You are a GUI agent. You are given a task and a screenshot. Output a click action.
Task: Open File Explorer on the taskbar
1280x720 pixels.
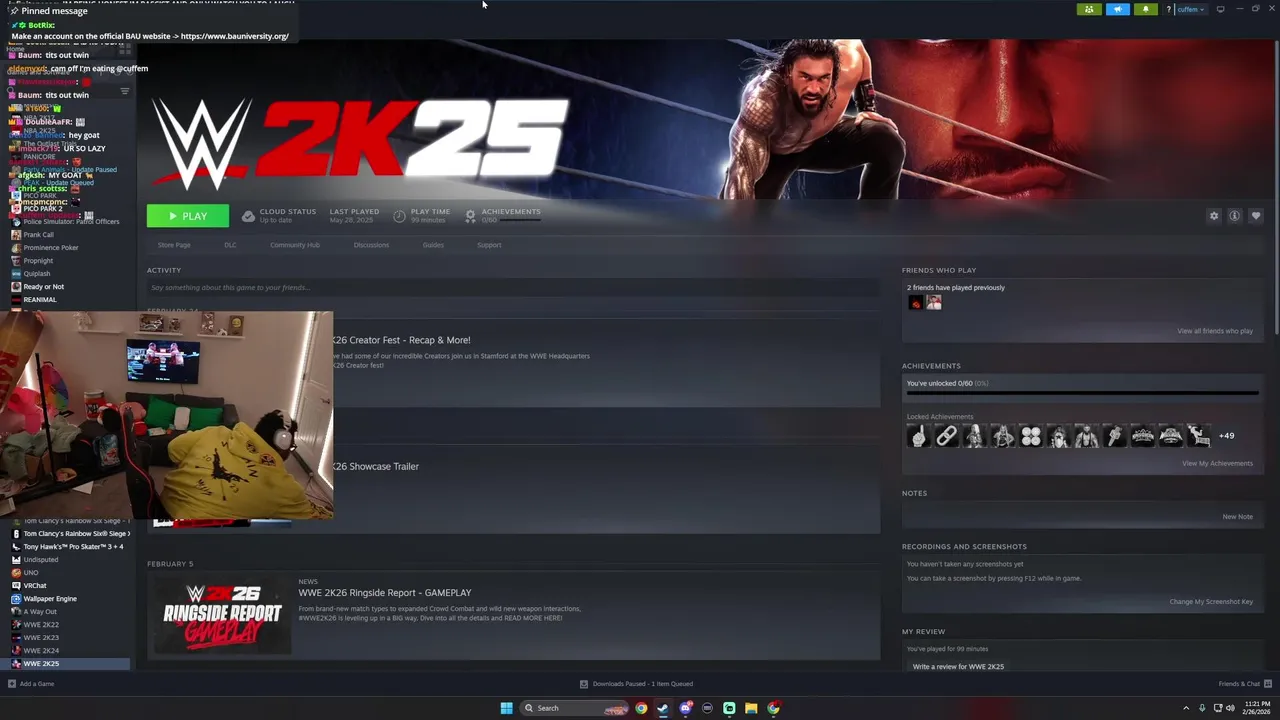point(751,708)
